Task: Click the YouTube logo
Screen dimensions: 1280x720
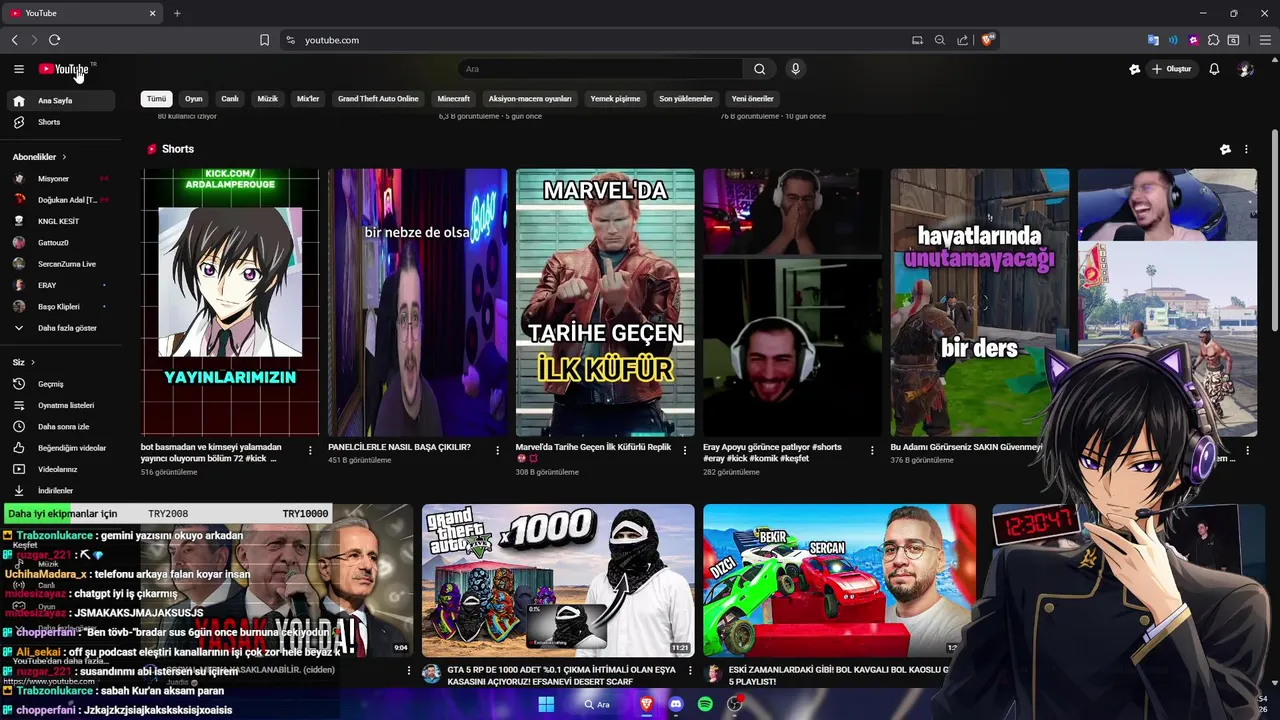Action: point(64,69)
